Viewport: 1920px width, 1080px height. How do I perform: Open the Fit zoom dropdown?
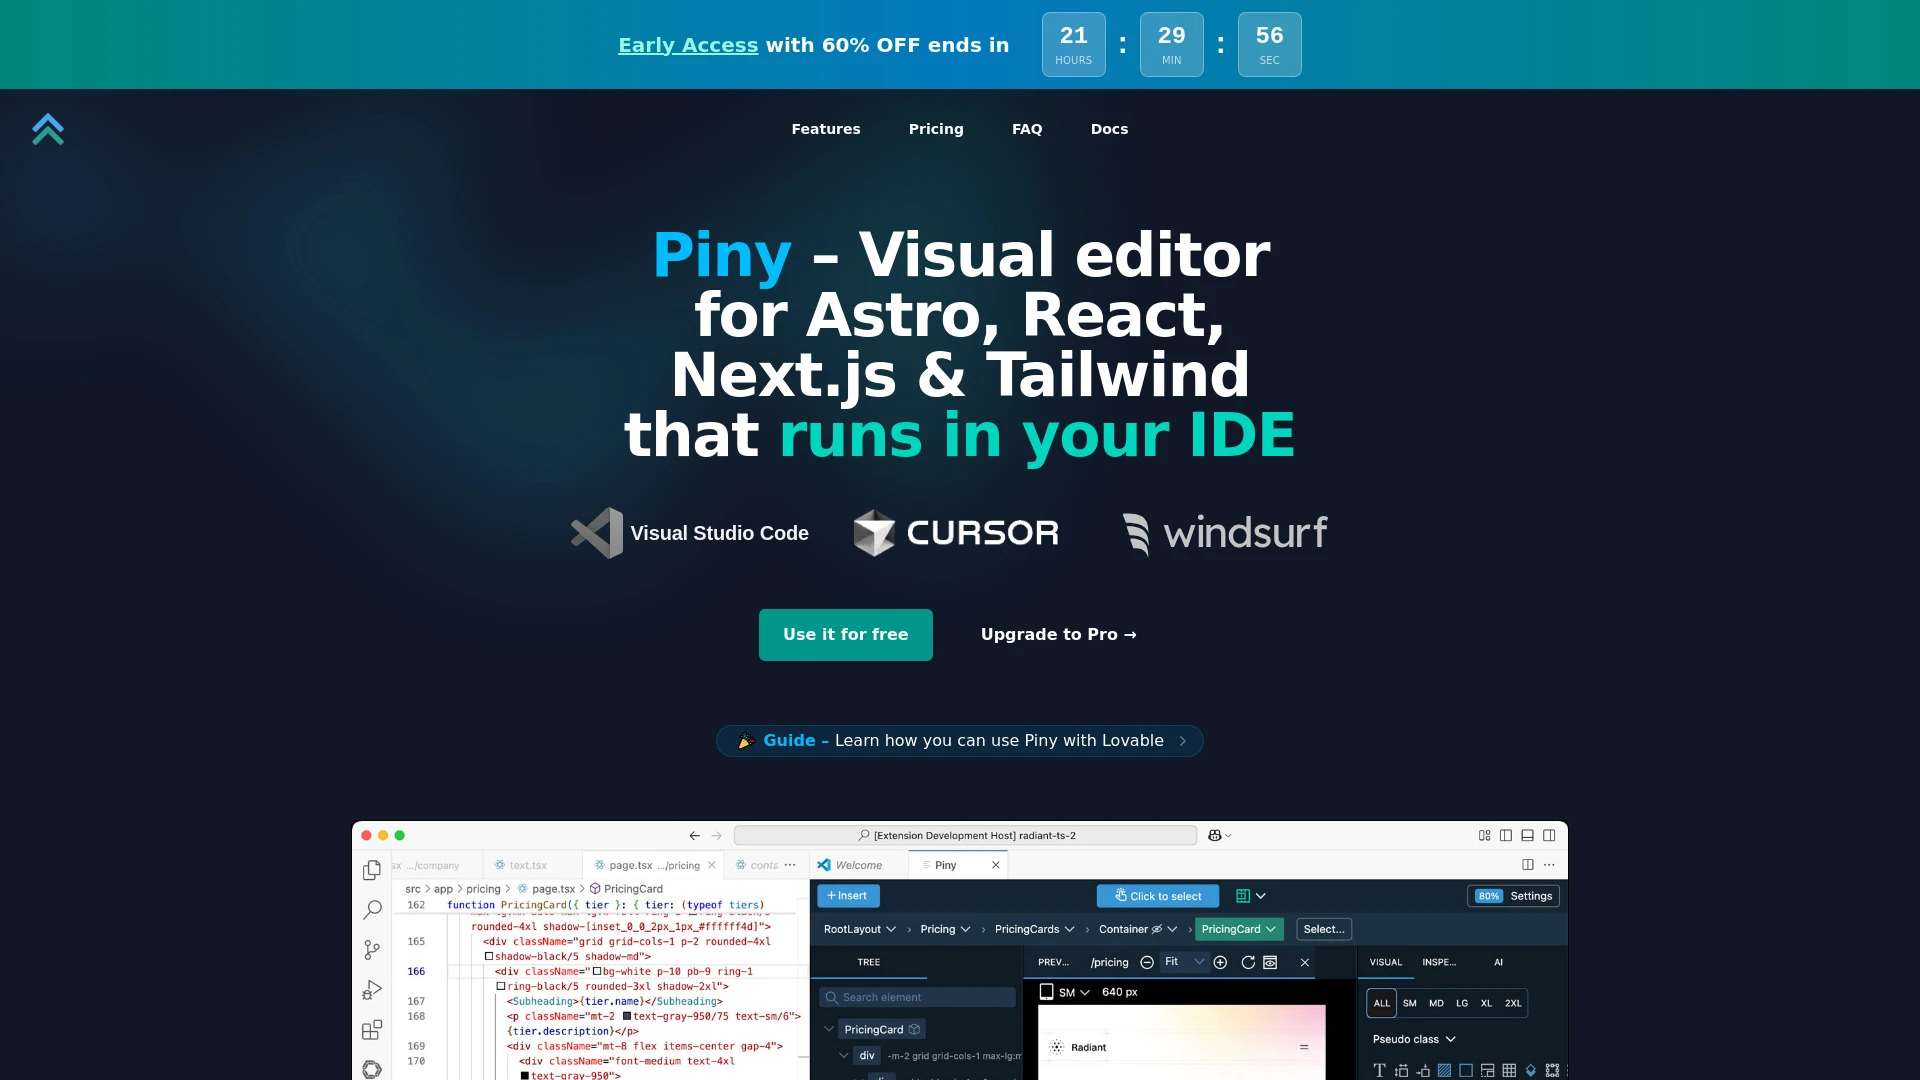1185,962
